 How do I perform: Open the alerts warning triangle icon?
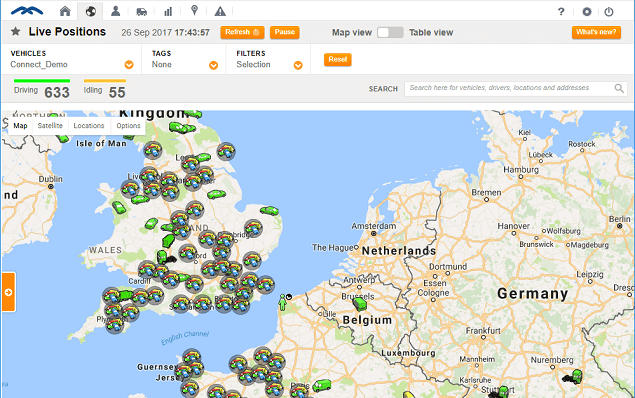click(220, 11)
